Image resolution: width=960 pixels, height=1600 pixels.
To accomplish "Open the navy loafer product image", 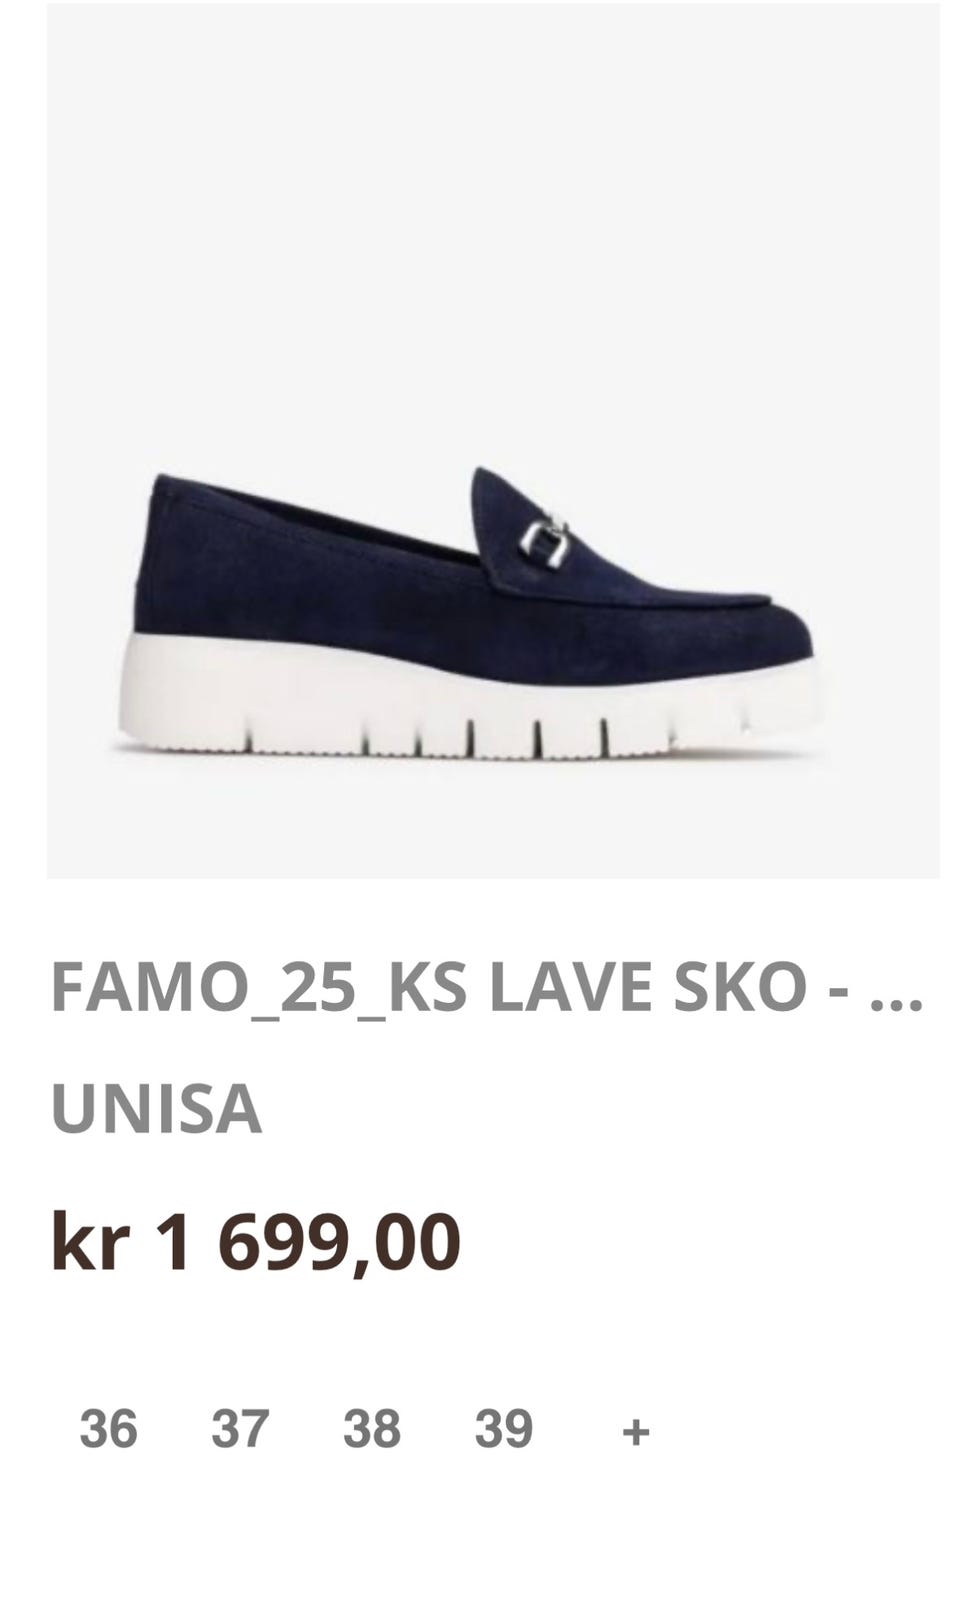I will (493, 440).
